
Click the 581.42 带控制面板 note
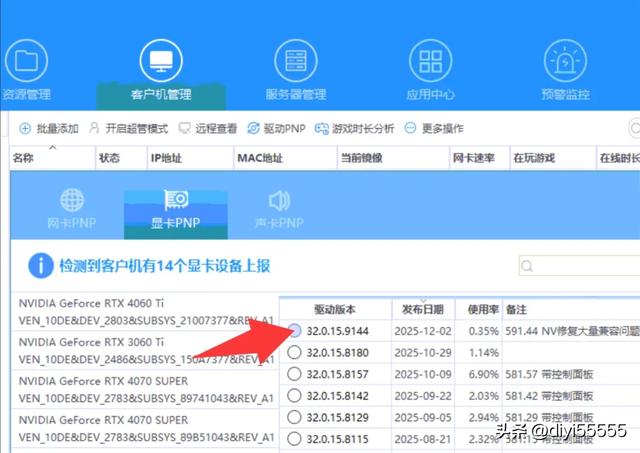click(x=549, y=396)
